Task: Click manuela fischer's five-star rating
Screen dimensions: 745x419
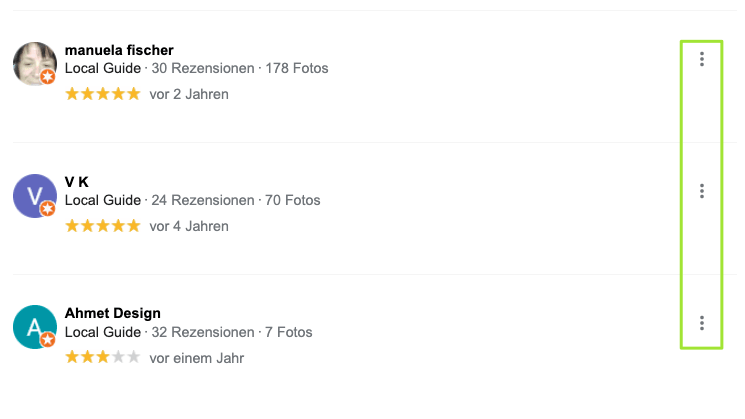Action: click(x=103, y=94)
